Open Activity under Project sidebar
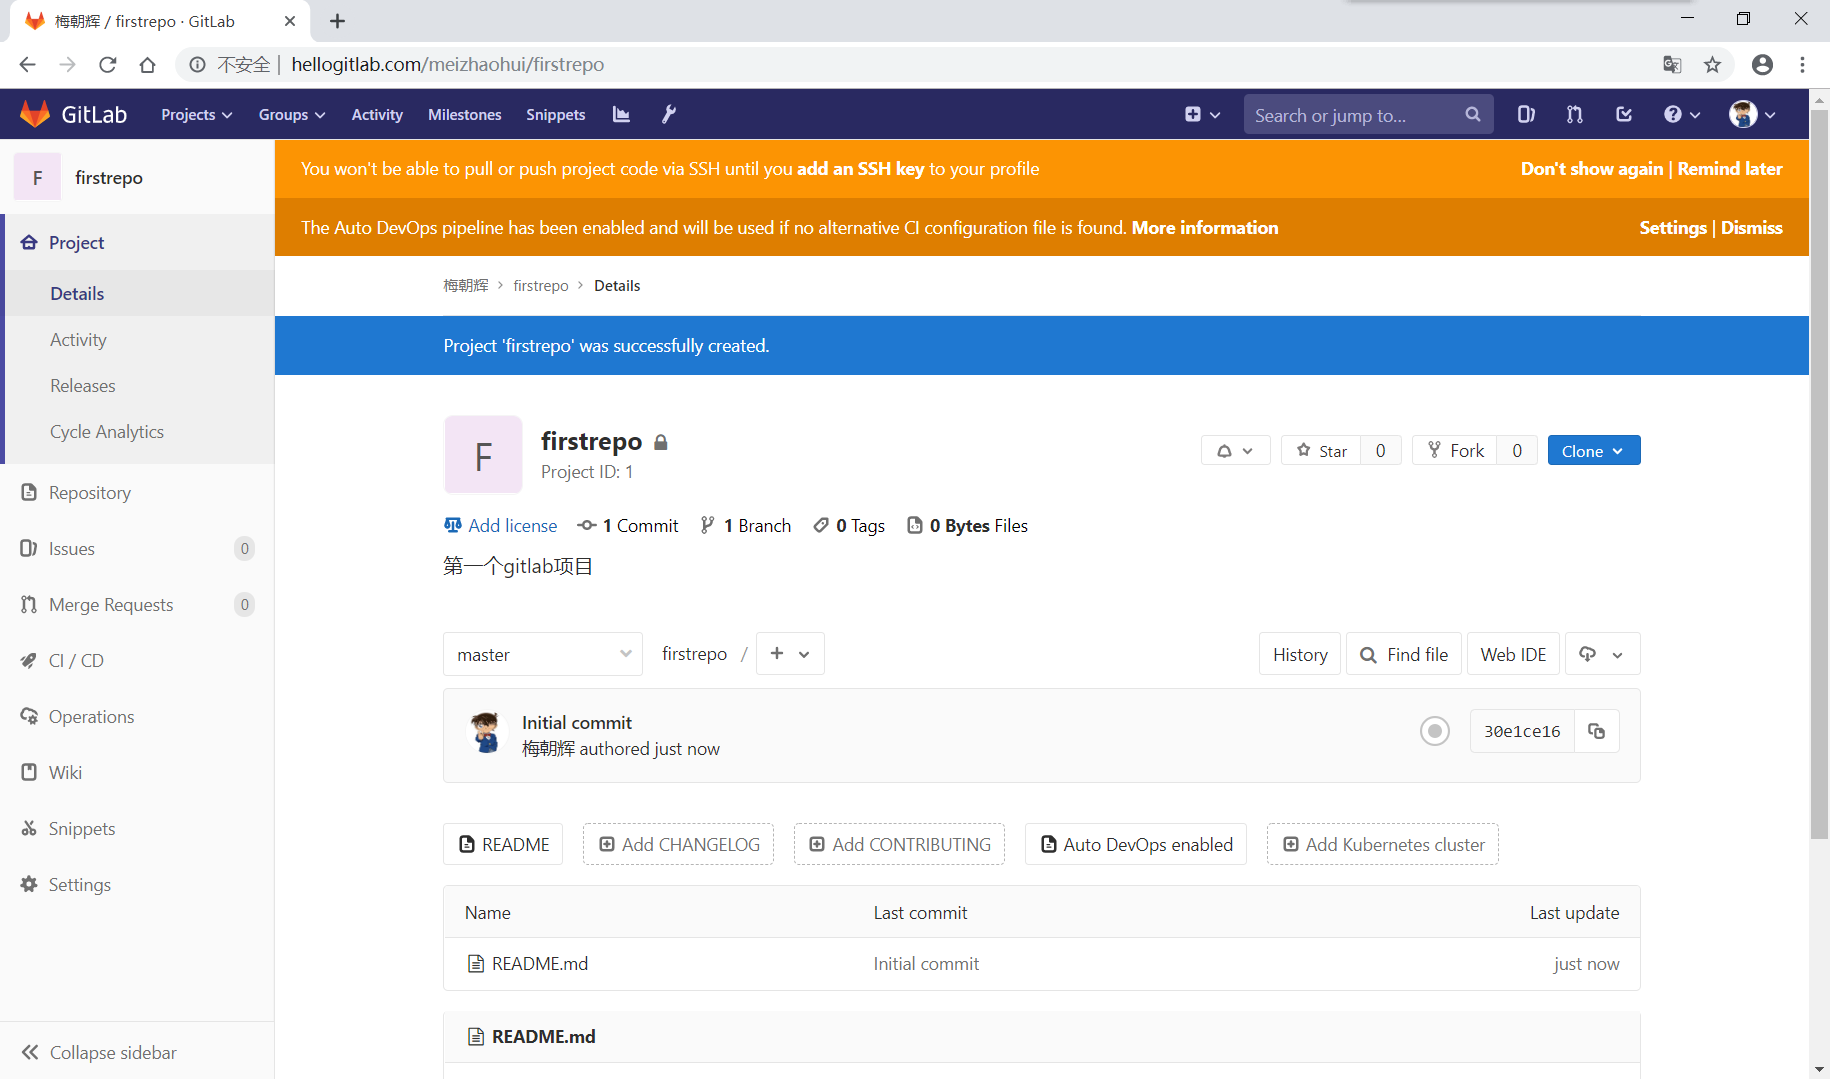This screenshot has width=1830, height=1079. 137,339
